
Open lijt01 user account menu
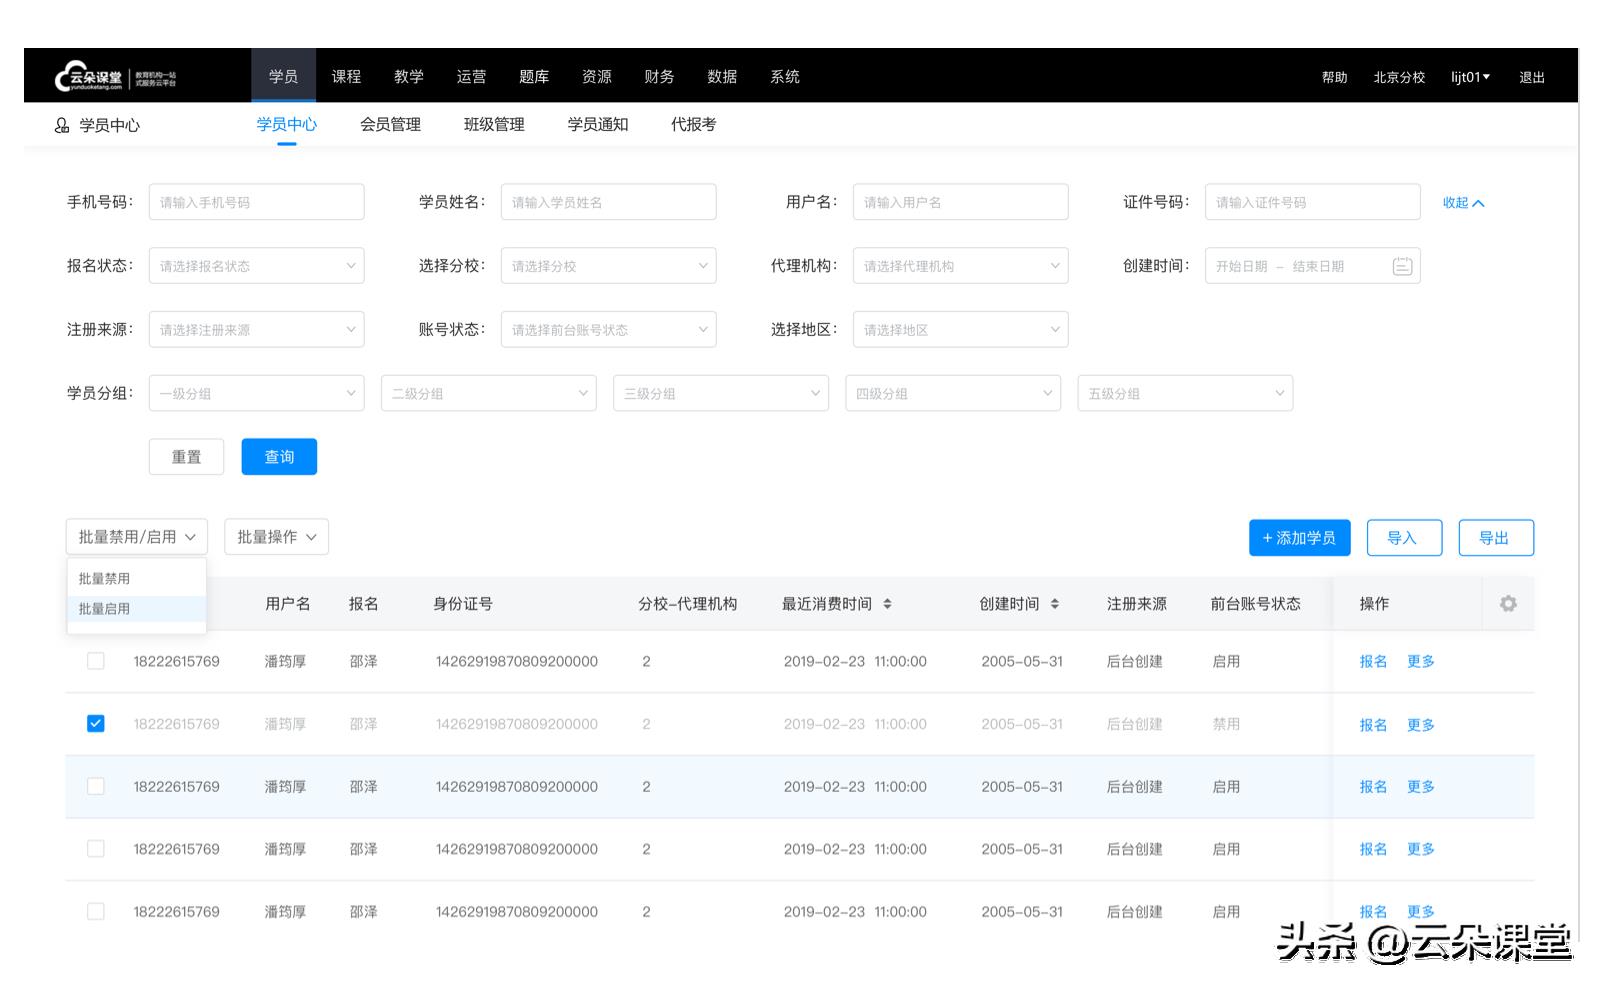[x=1470, y=77]
